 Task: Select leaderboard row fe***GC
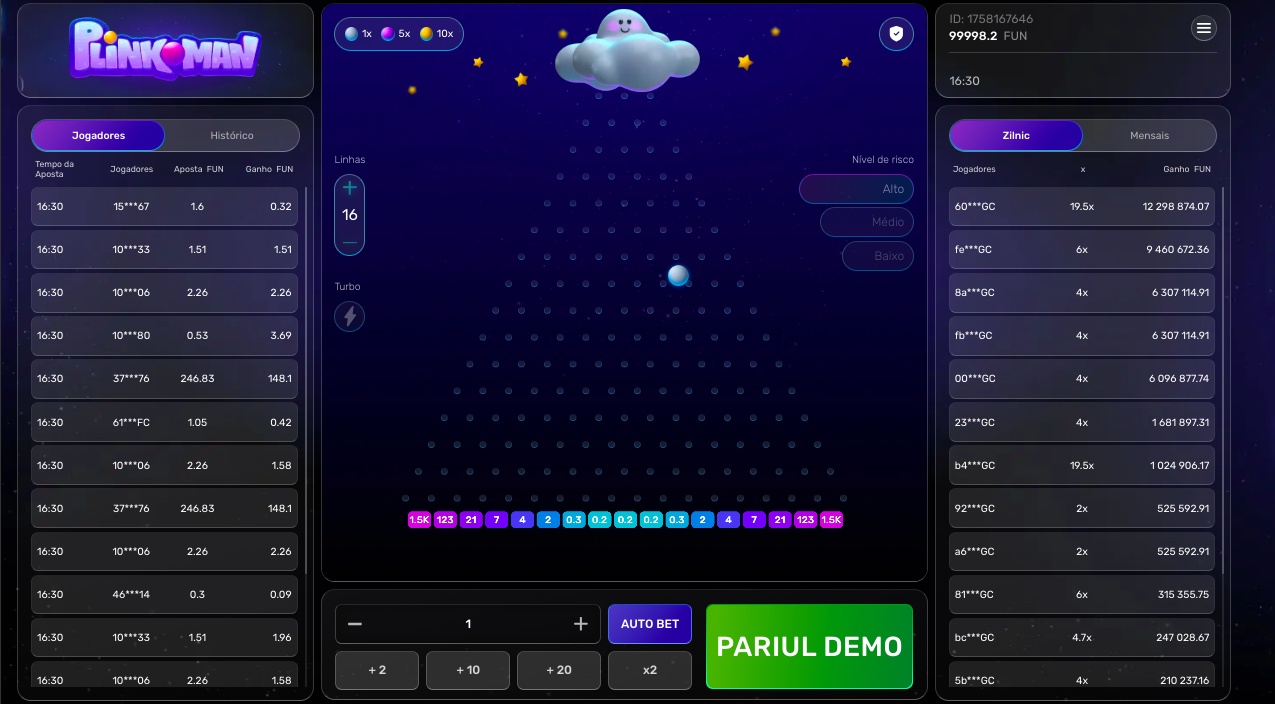(x=1082, y=250)
